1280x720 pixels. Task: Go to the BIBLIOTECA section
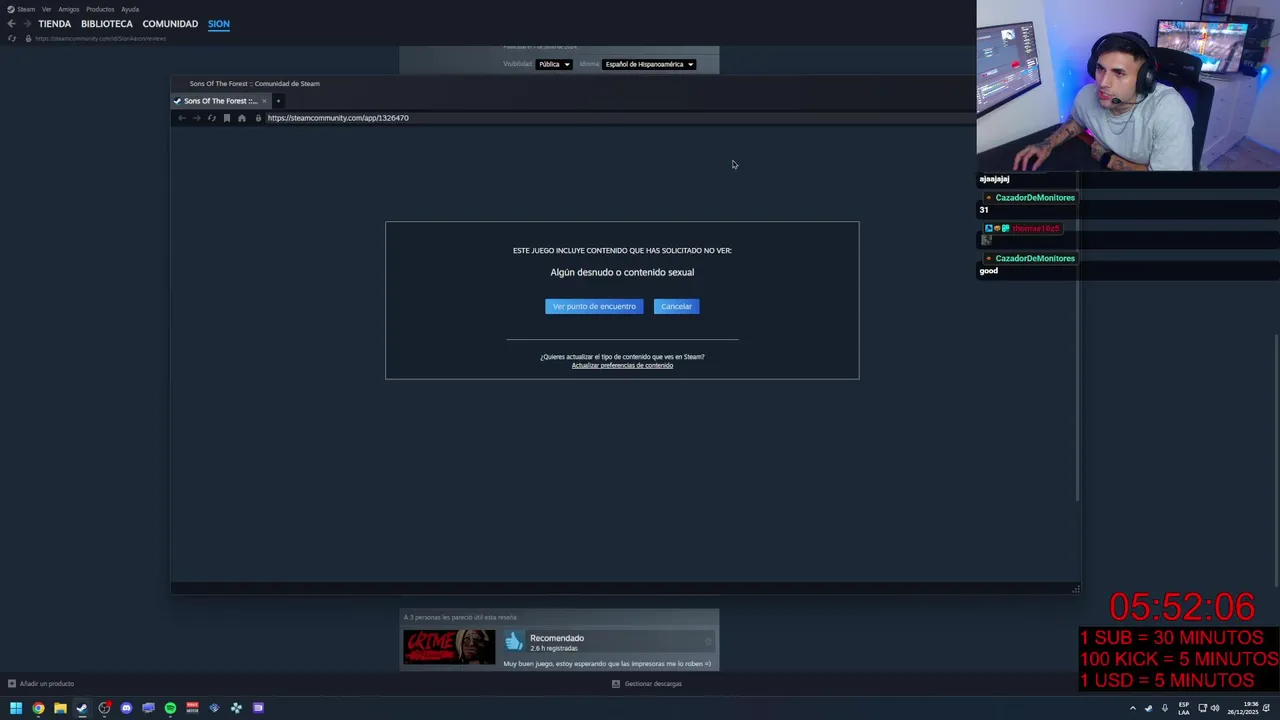pos(107,24)
